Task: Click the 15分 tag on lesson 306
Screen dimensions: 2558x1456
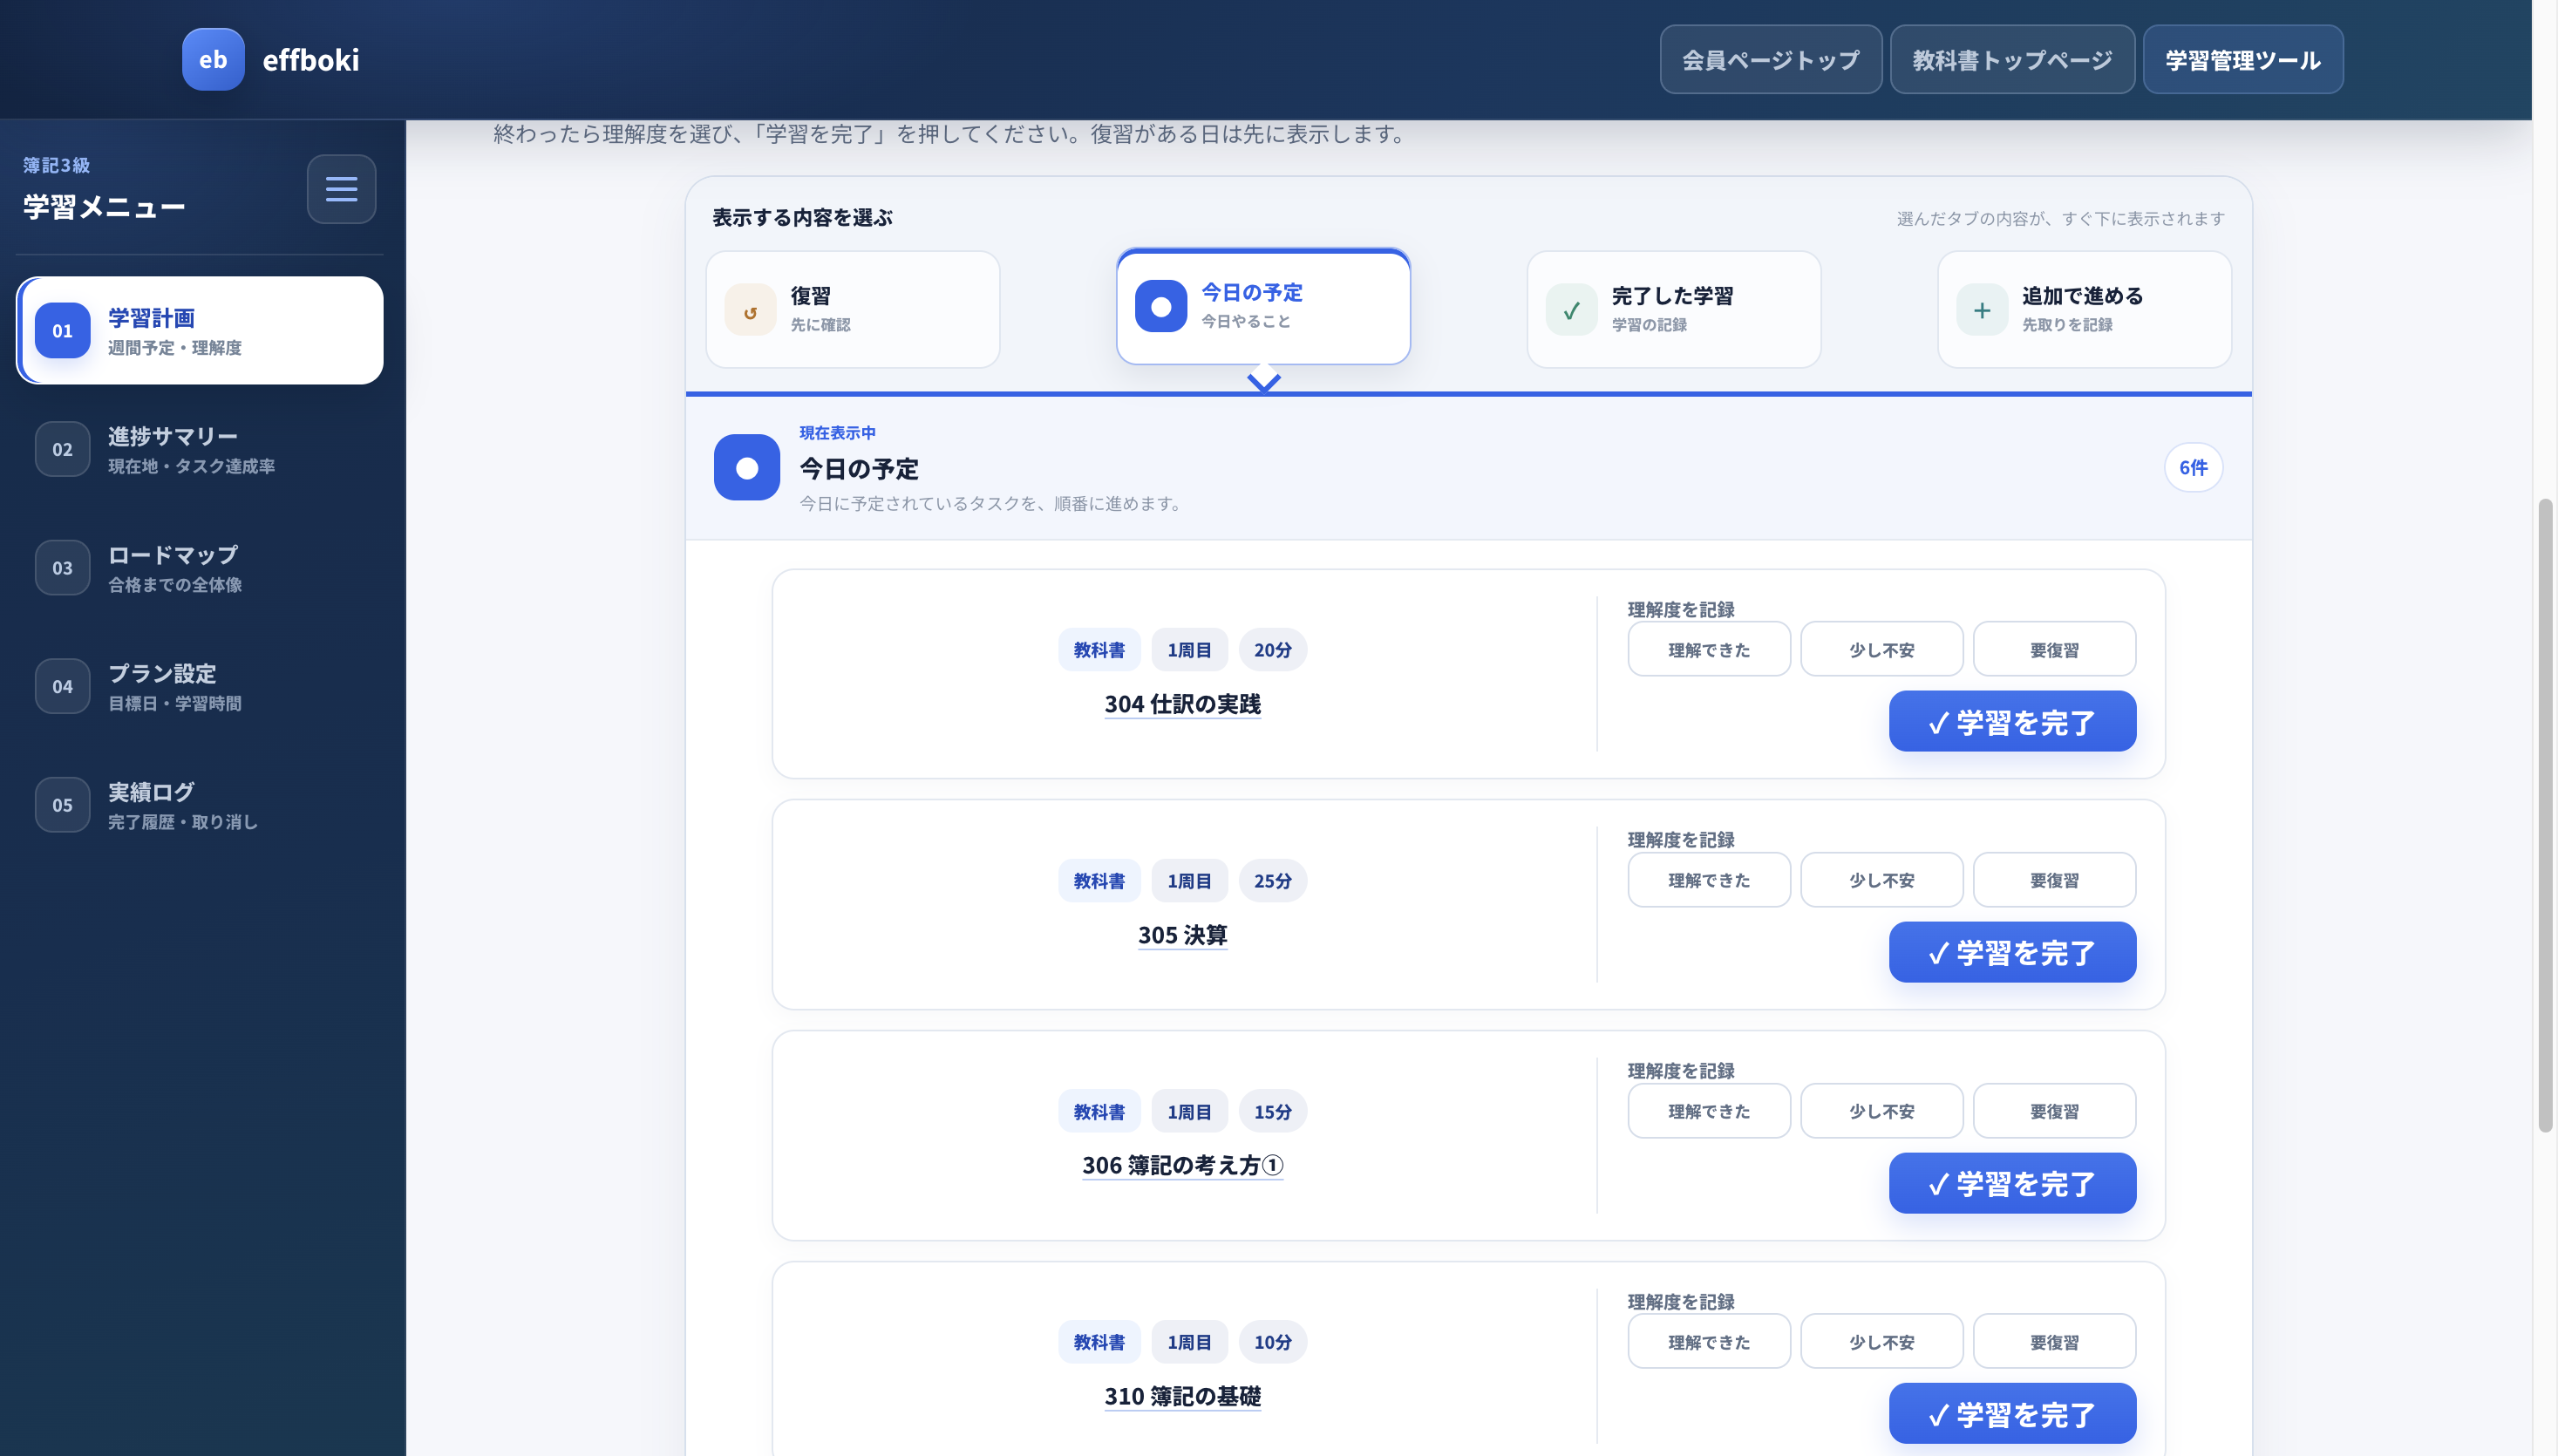Action: pyautogui.click(x=1272, y=1112)
